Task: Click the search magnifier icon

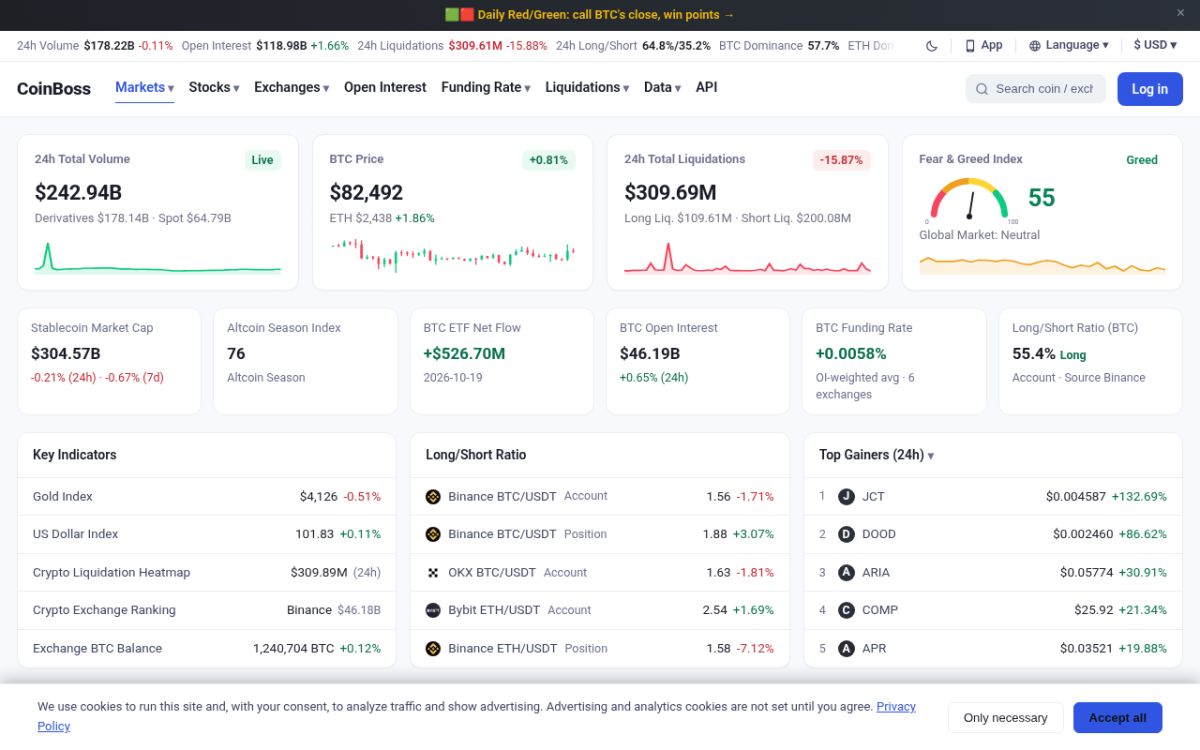Action: point(982,89)
